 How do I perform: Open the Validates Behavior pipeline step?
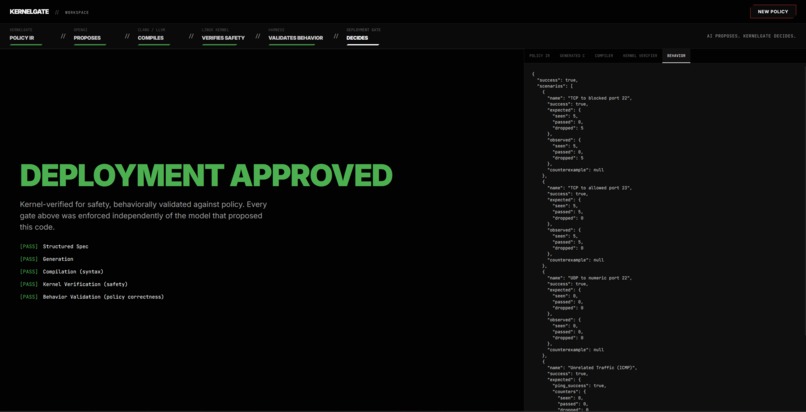click(296, 38)
